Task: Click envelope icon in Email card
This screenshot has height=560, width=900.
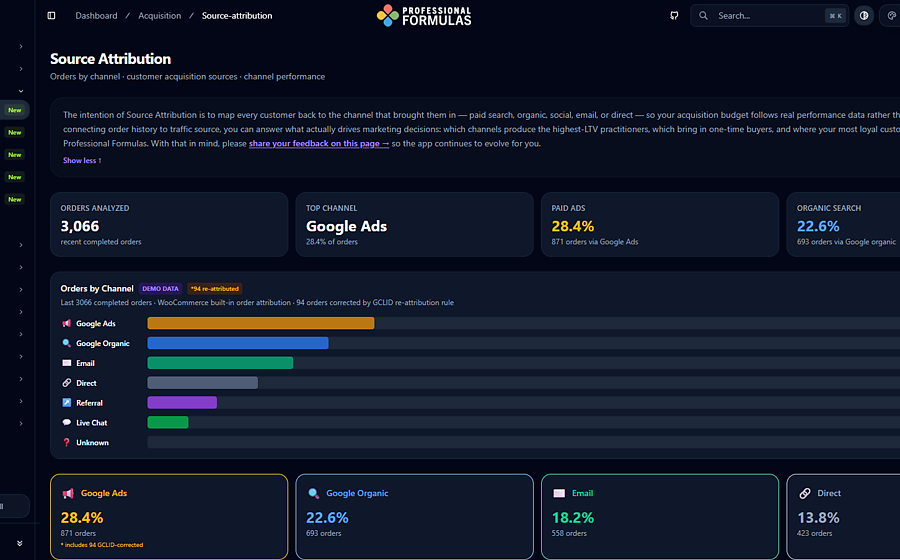Action: coord(559,493)
